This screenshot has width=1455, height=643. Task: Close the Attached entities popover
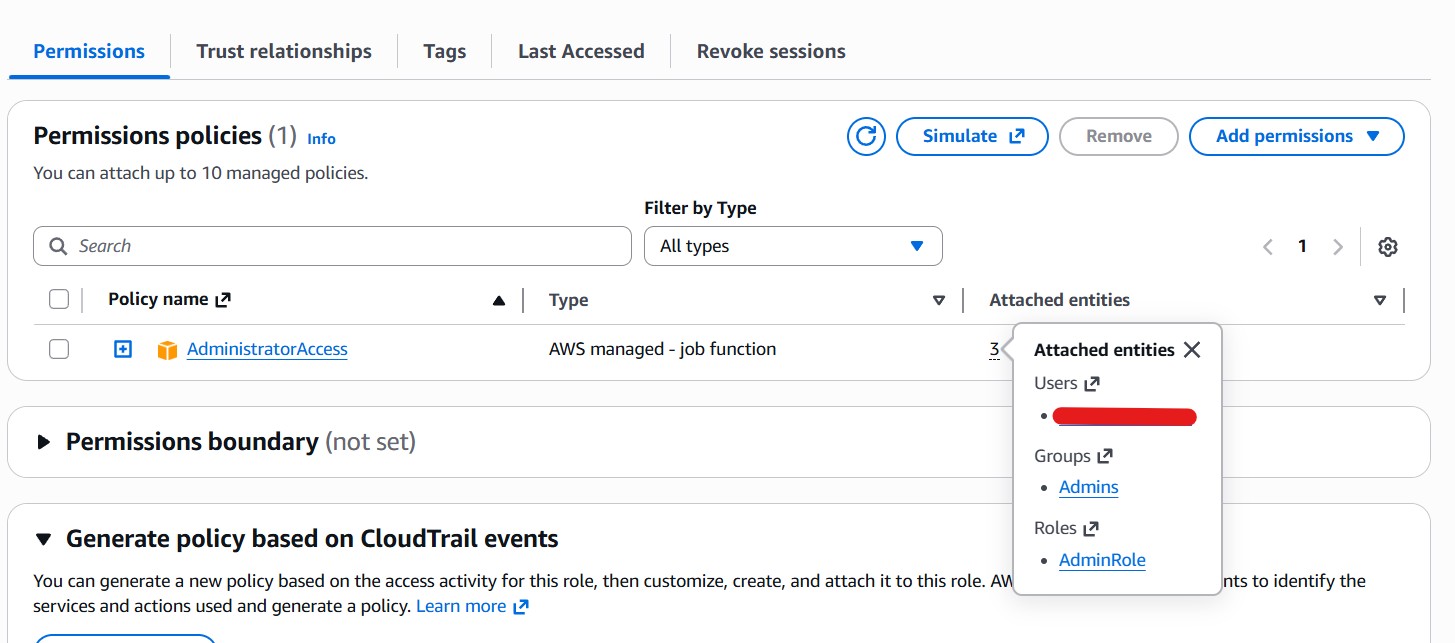[1191, 349]
